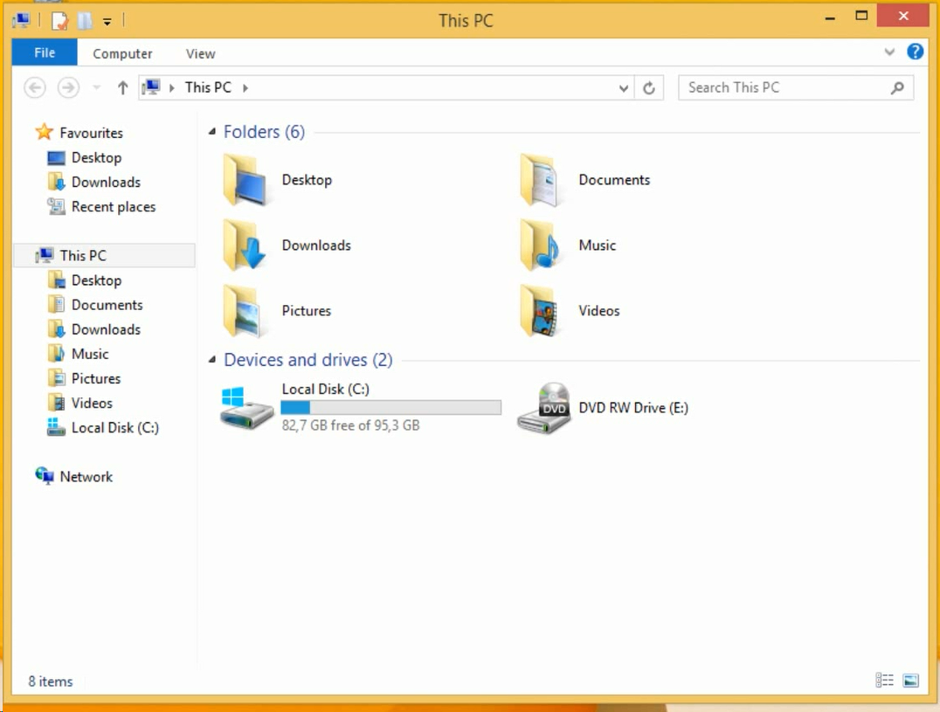
Task: Open Videos in the navigation pane
Action: tap(80, 403)
